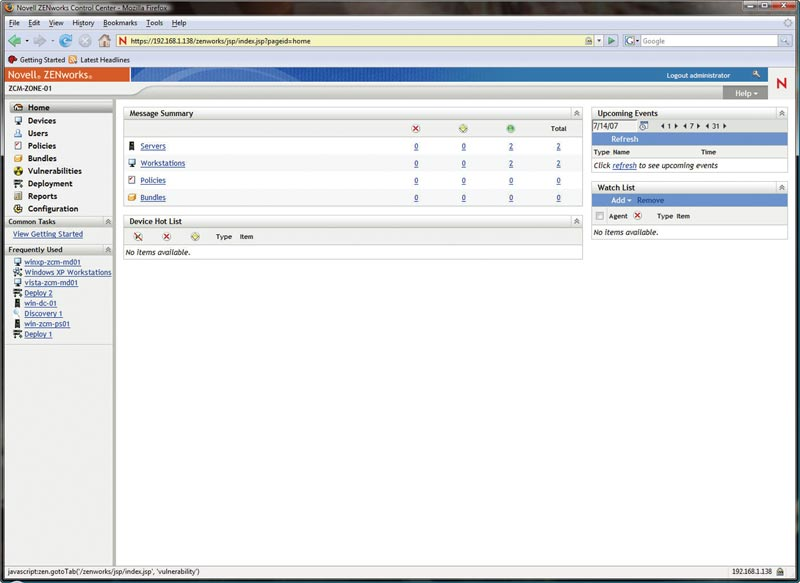
Task: Open the Bookmarks menu
Action: (x=120, y=23)
